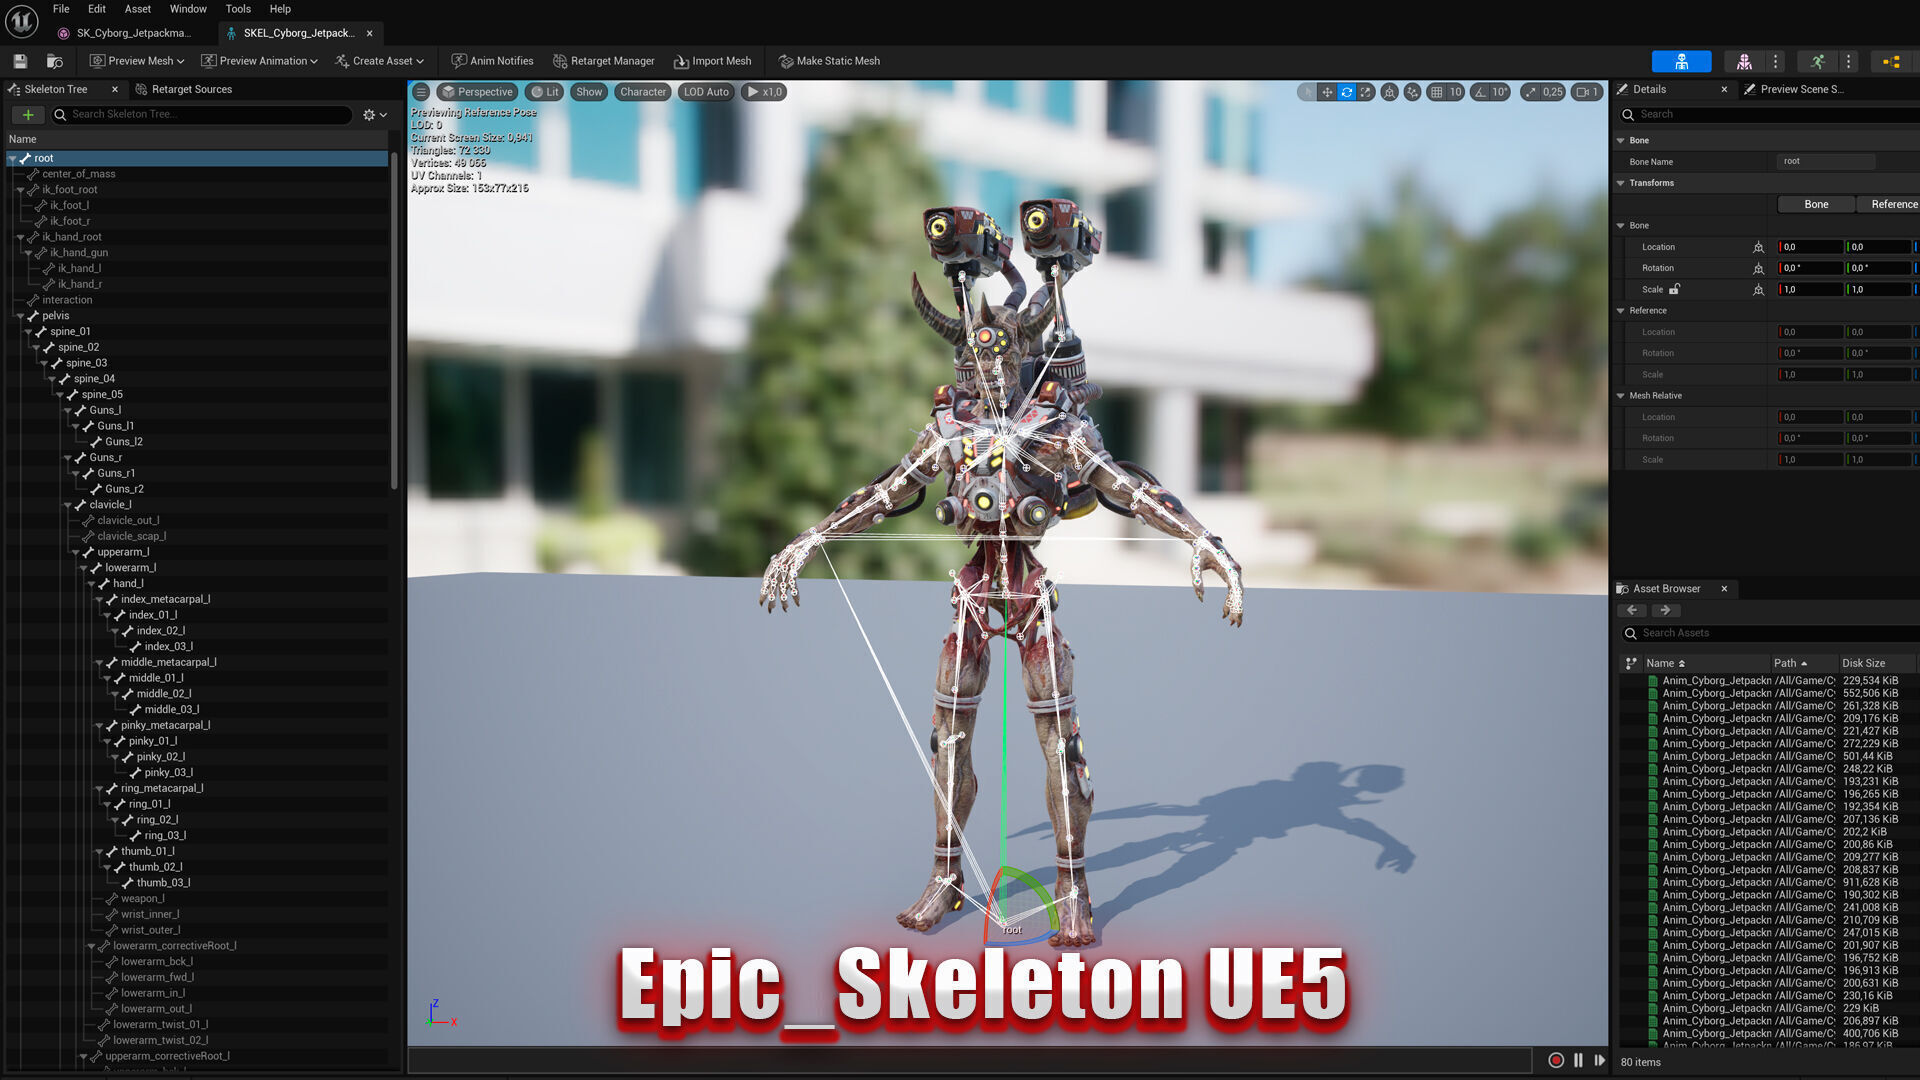Open Preview Mesh dropdown

tap(137, 61)
